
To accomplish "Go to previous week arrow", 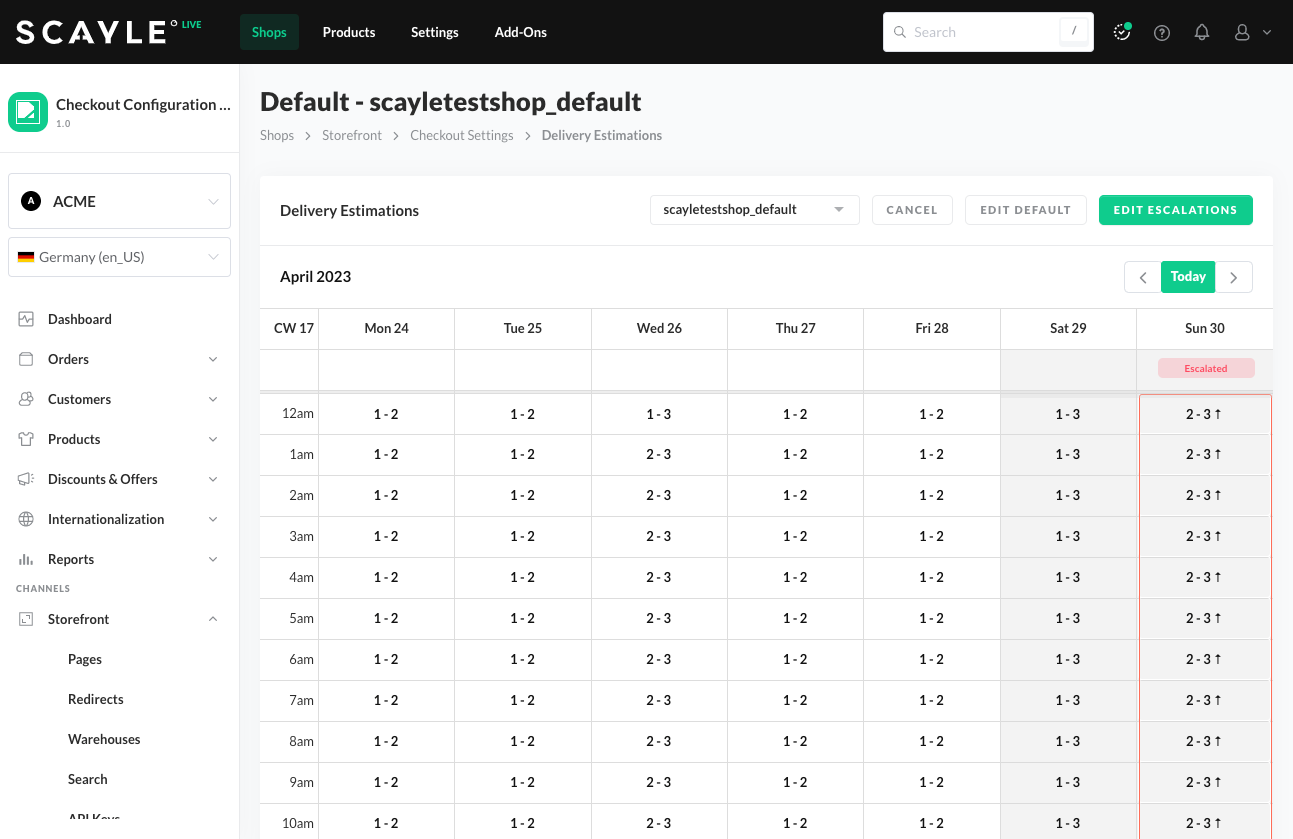I will pos(1142,277).
